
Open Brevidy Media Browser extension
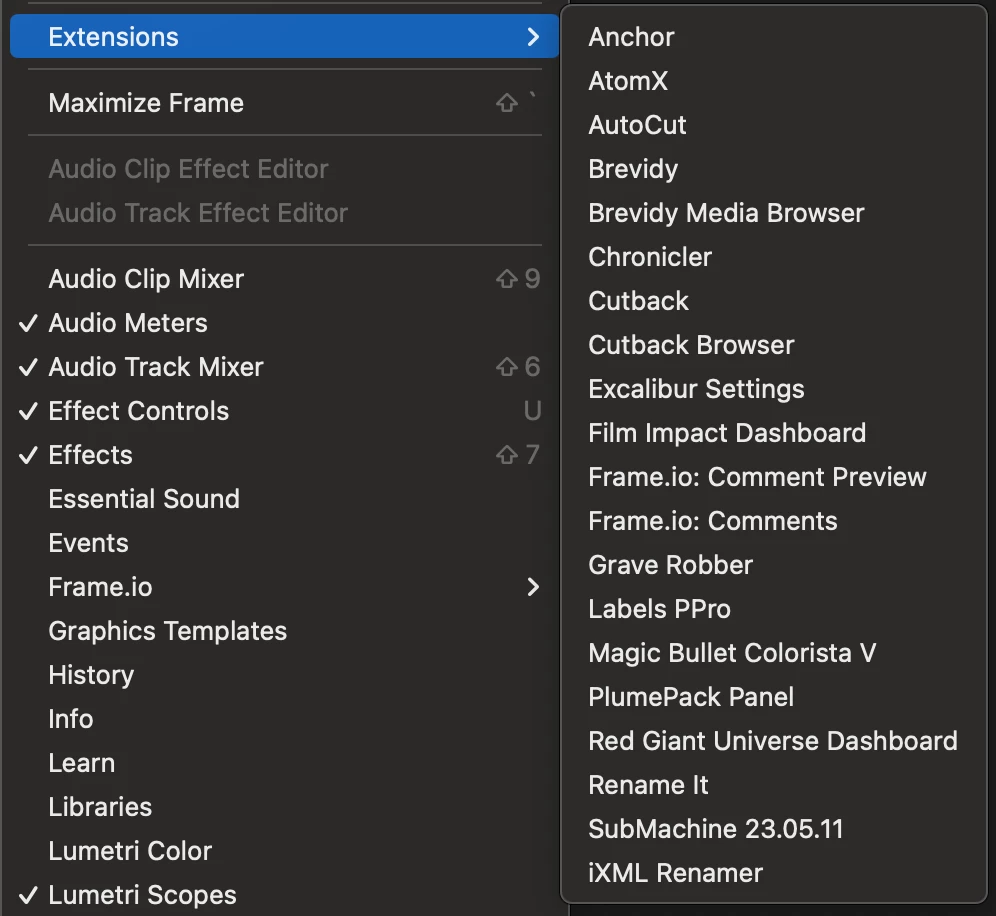click(x=774, y=213)
